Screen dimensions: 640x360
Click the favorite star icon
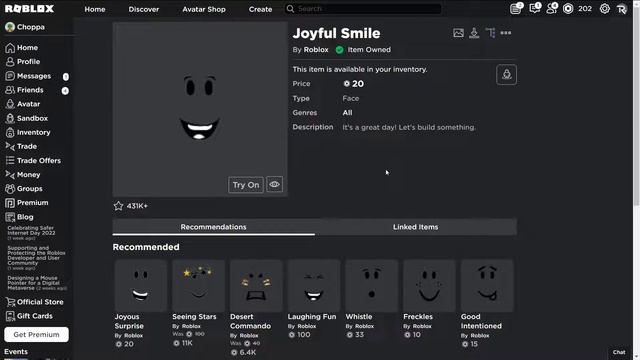118,206
